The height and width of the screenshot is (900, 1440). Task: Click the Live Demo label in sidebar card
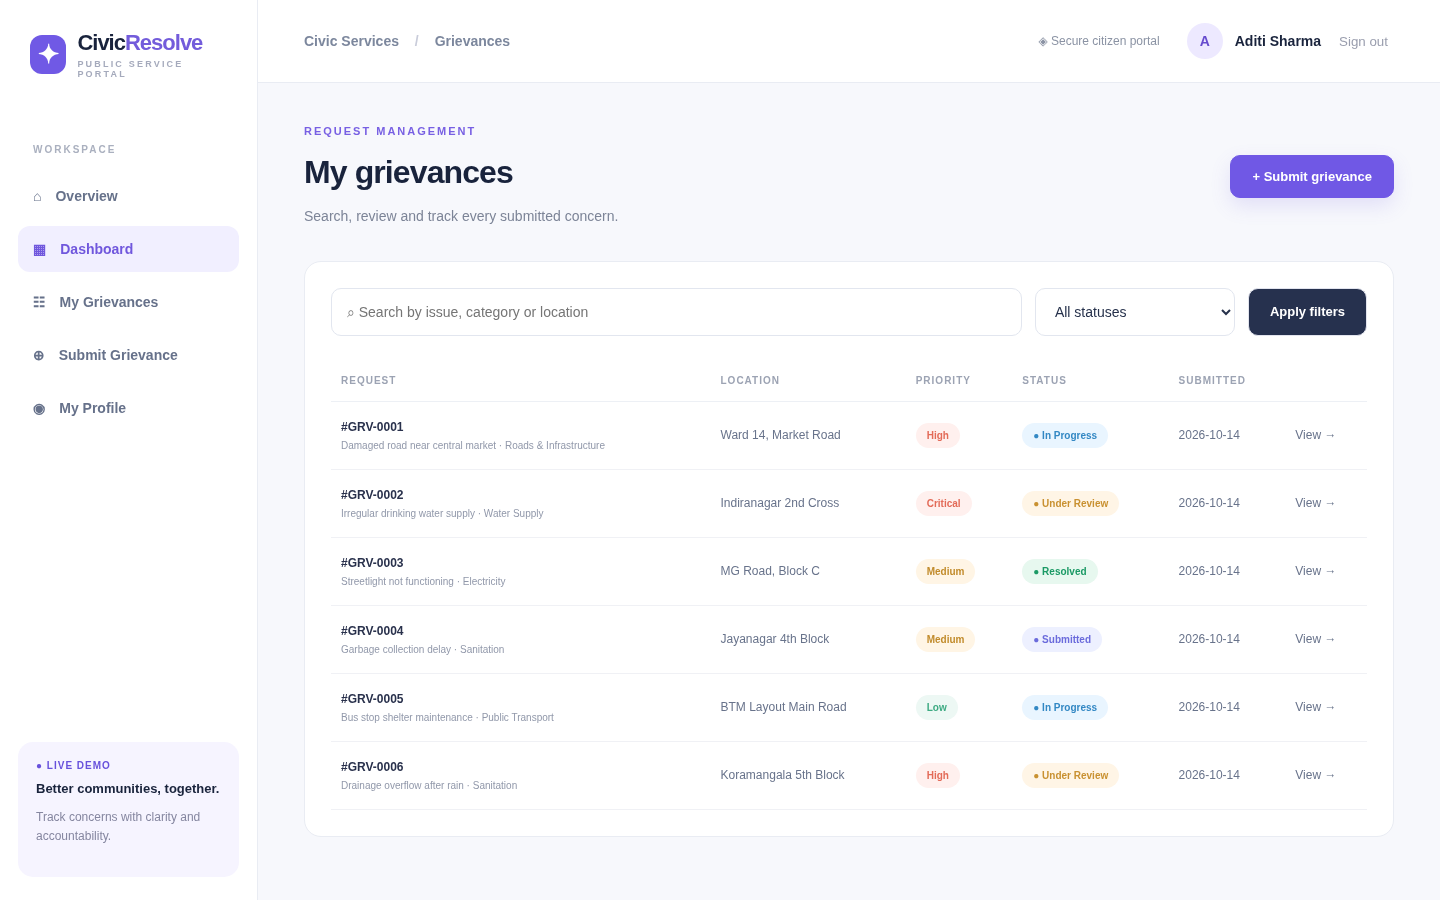(73, 765)
